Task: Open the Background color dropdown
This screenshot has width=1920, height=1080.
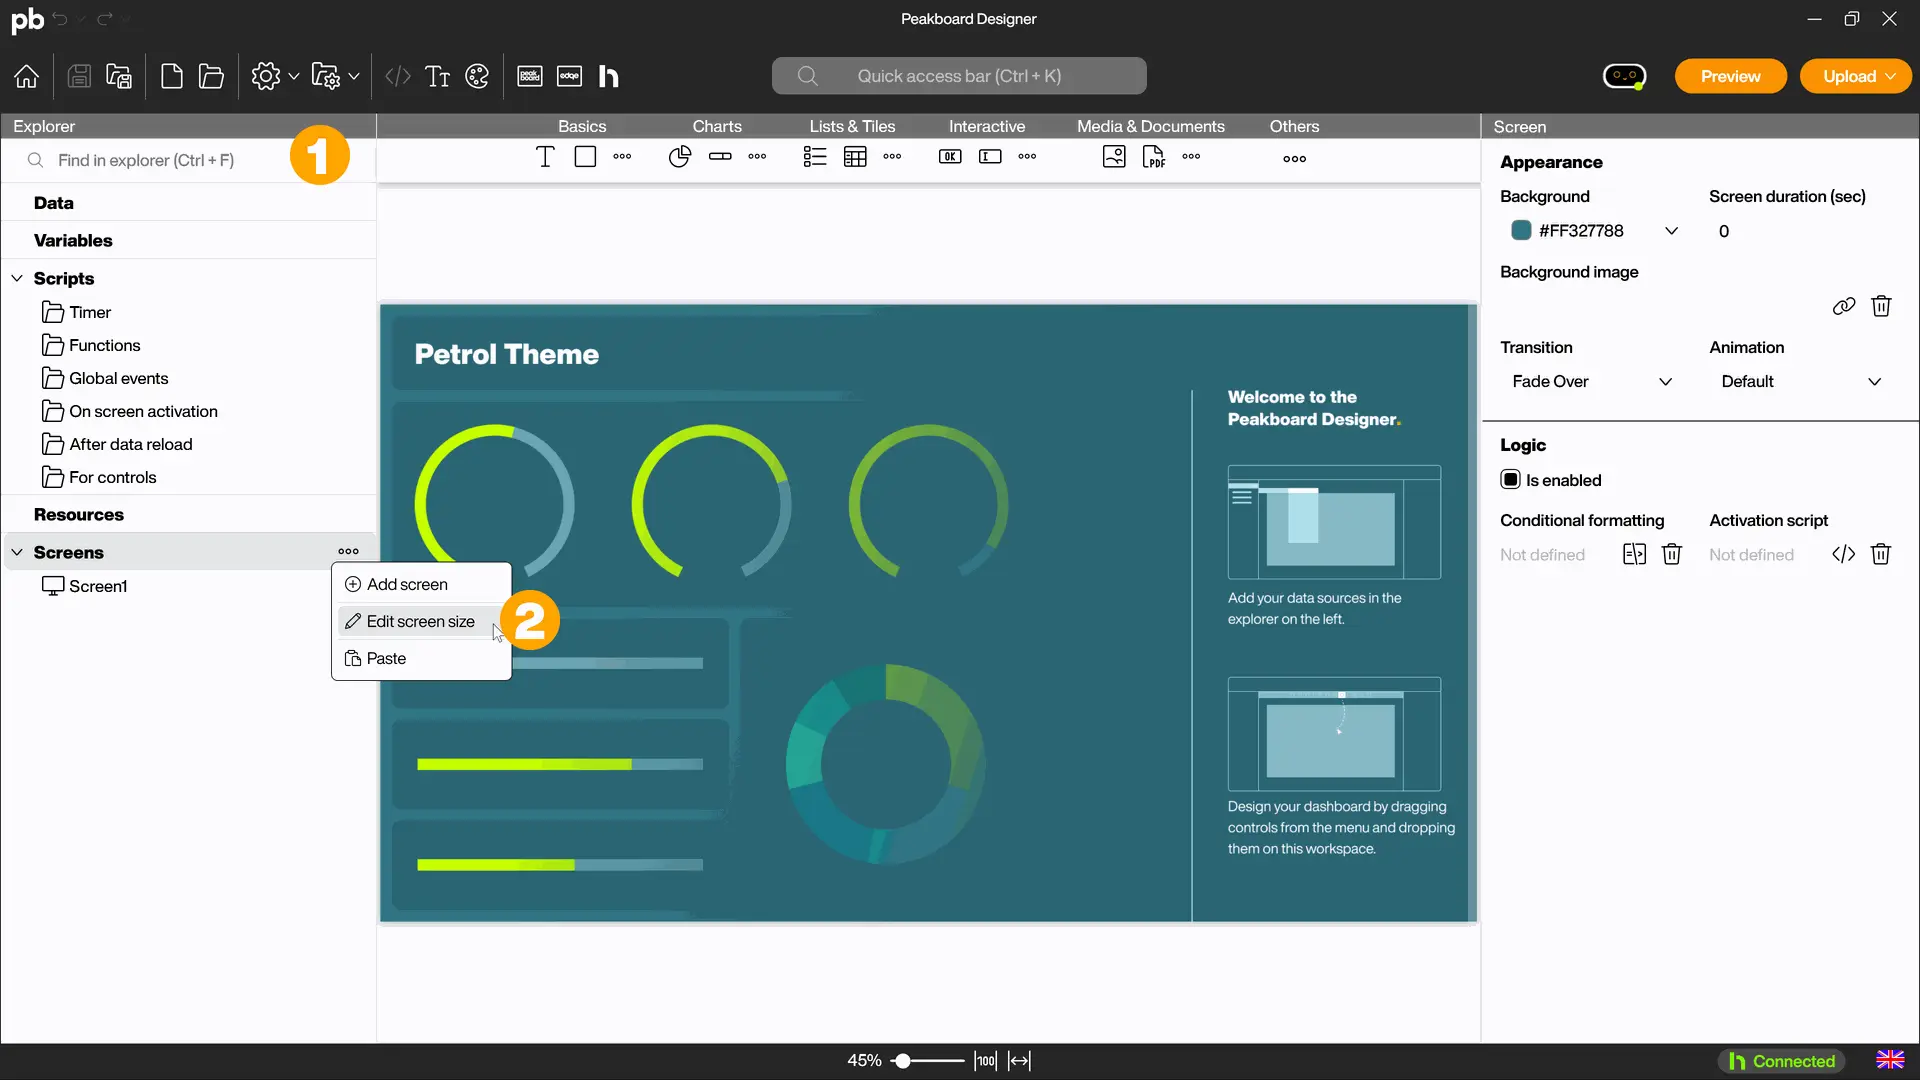Action: pos(1671,231)
